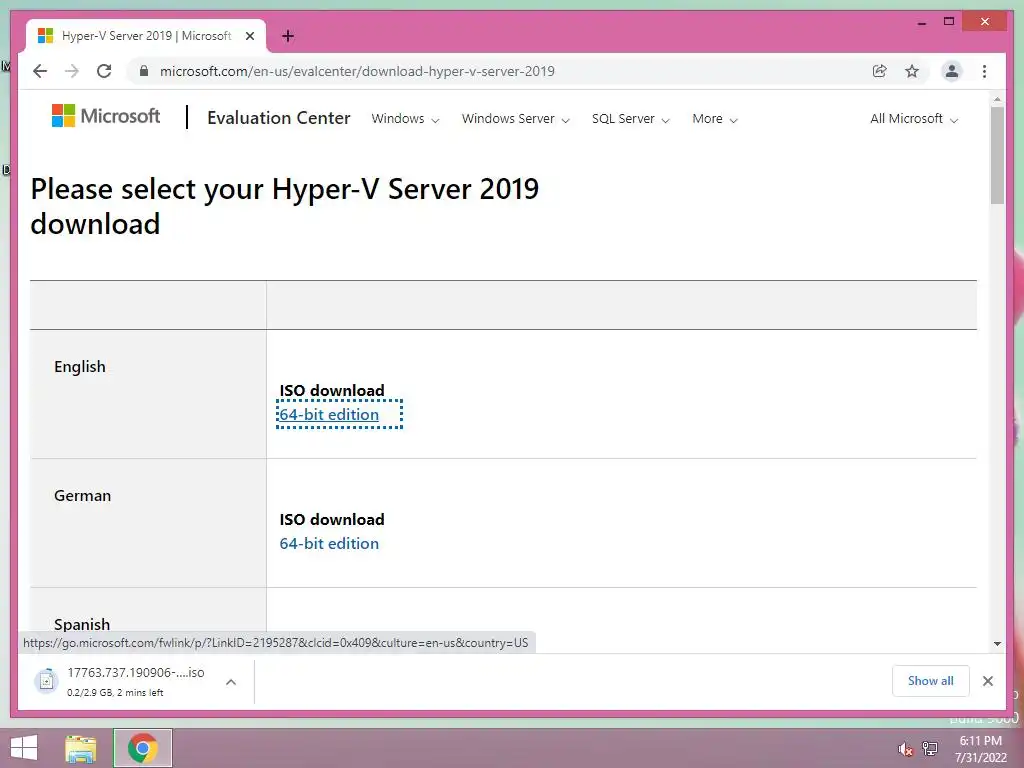Bookmark this page with the star icon
Image resolution: width=1024 pixels, height=768 pixels.
pos(912,71)
